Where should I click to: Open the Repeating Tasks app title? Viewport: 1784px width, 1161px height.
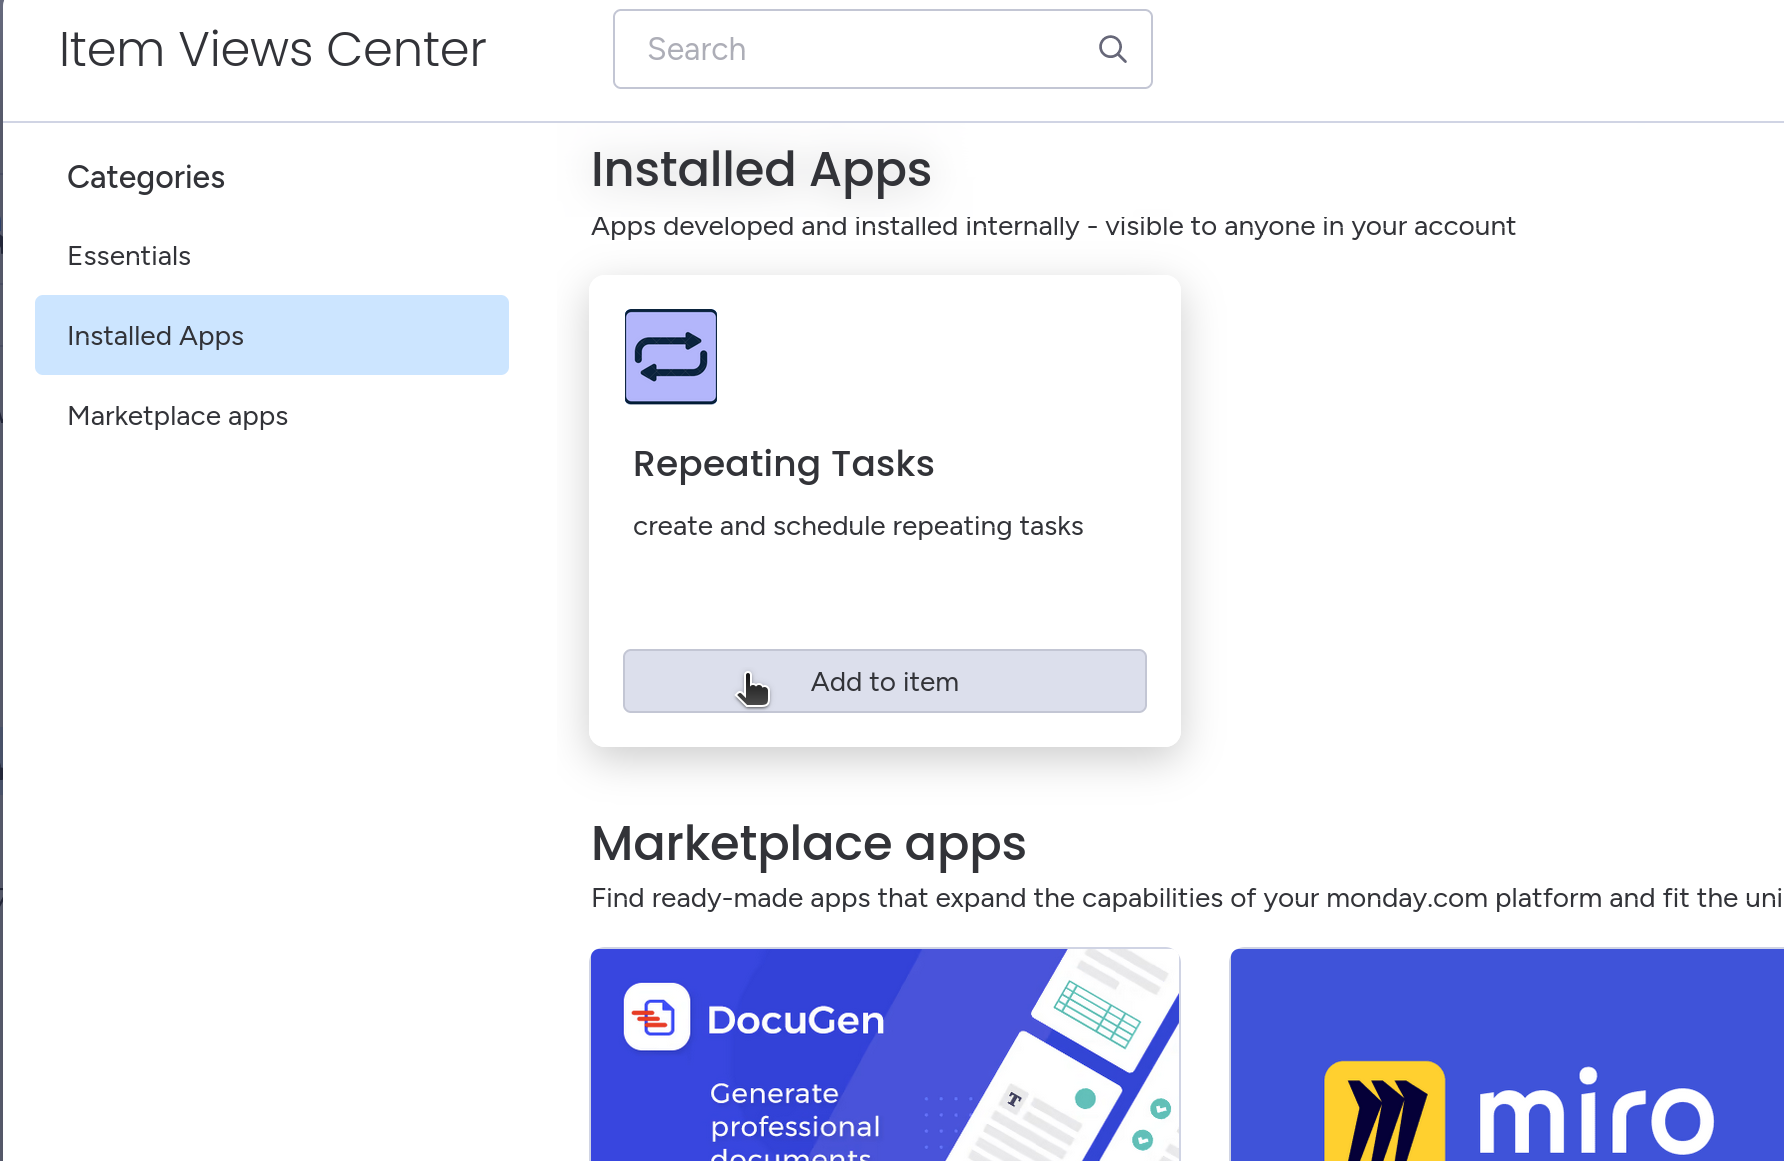click(x=783, y=464)
